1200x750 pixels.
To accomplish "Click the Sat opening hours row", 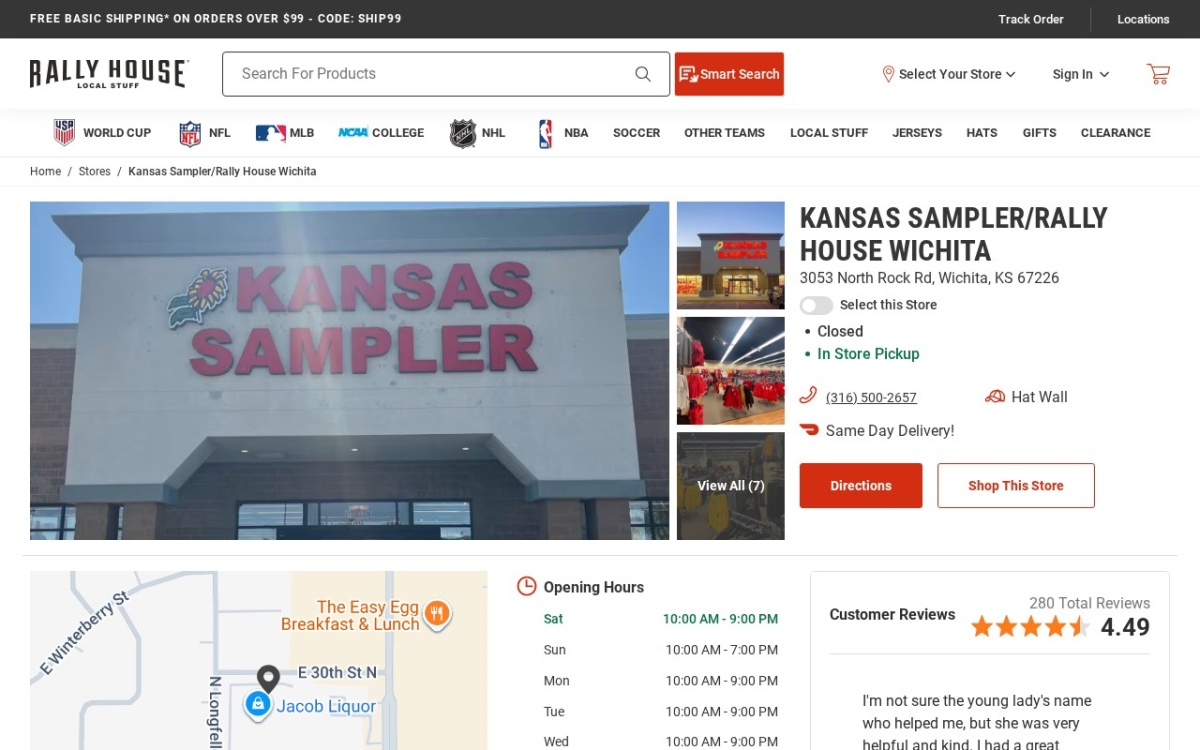I will [660, 619].
